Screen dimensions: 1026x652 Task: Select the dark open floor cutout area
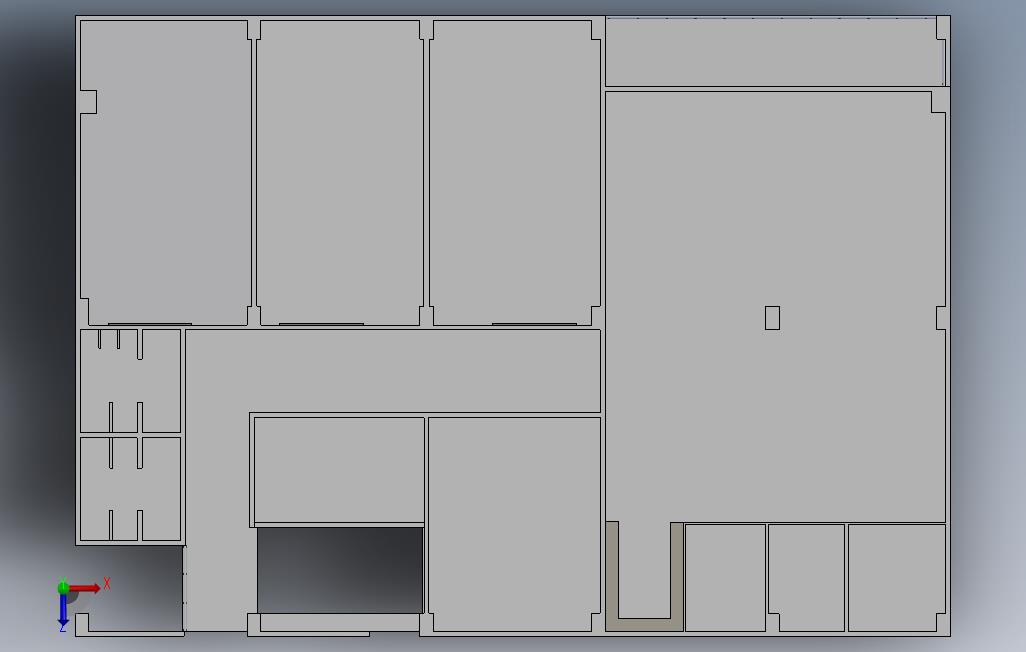tap(340, 571)
